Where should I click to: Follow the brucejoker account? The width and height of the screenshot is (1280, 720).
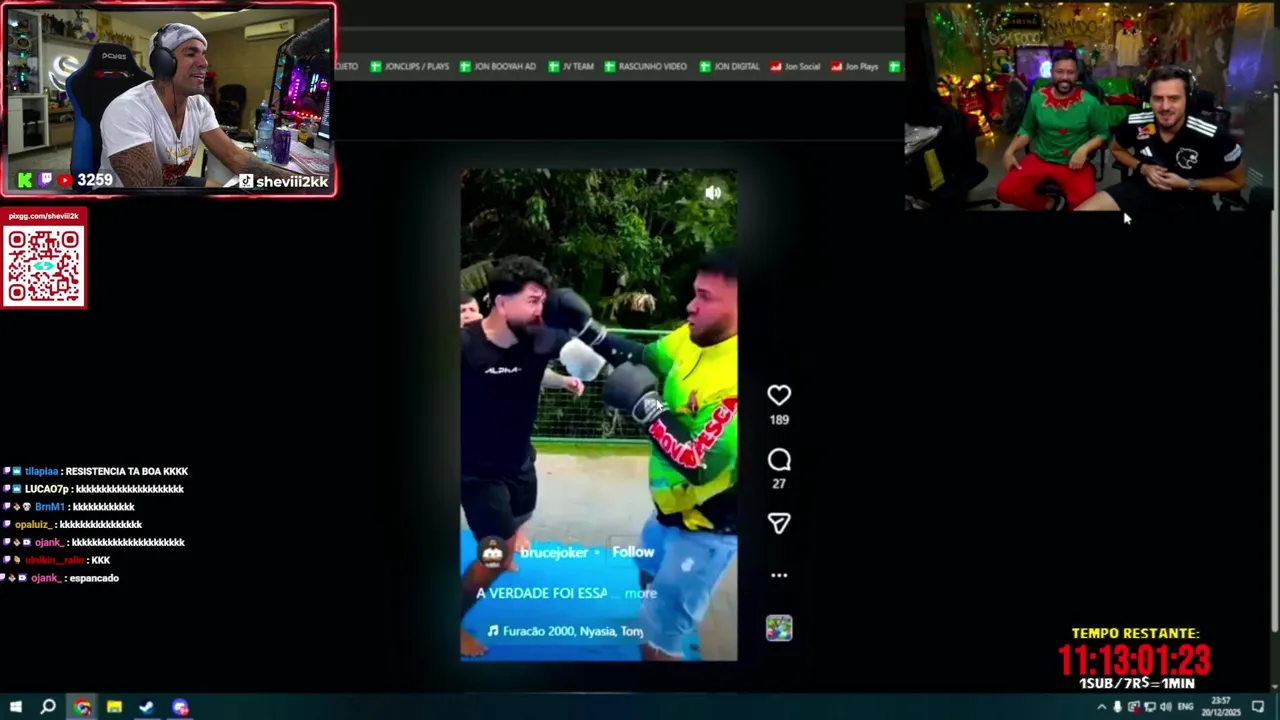(633, 552)
